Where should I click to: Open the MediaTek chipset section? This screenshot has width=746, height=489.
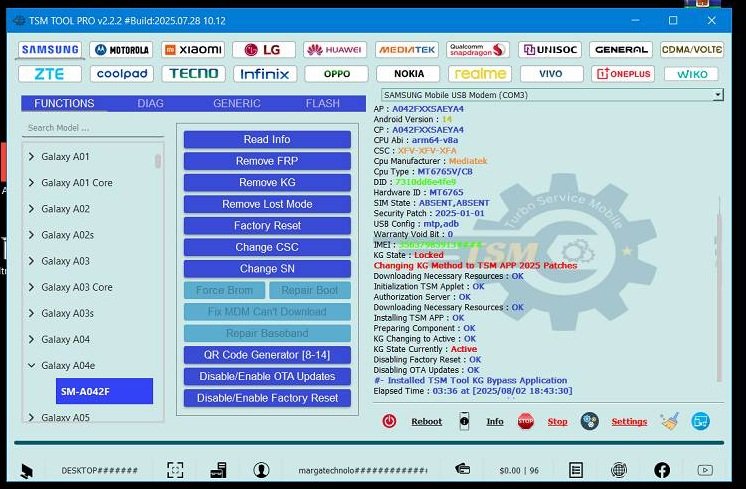pyautogui.click(x=407, y=49)
